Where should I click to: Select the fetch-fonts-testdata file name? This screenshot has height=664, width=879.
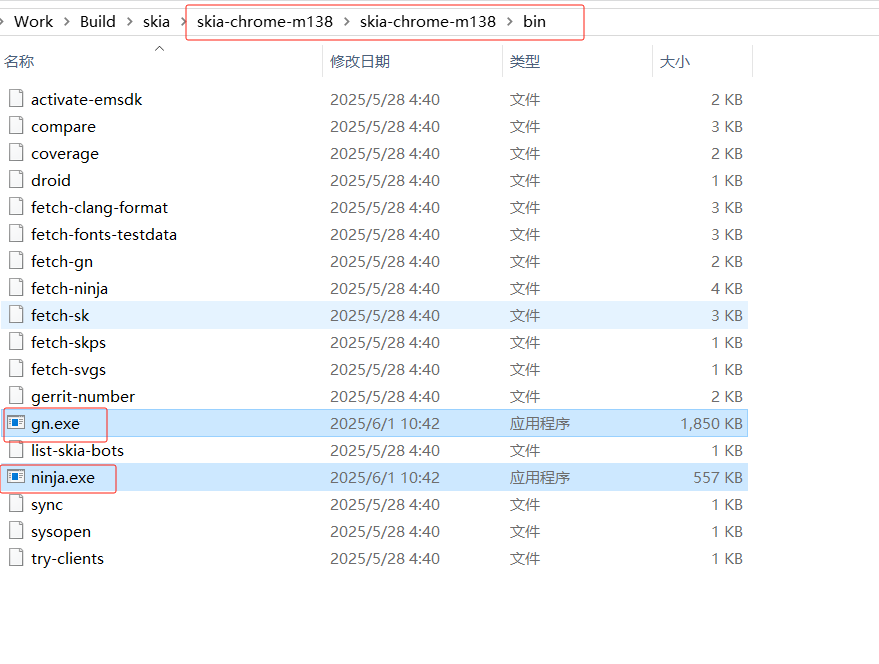(104, 234)
